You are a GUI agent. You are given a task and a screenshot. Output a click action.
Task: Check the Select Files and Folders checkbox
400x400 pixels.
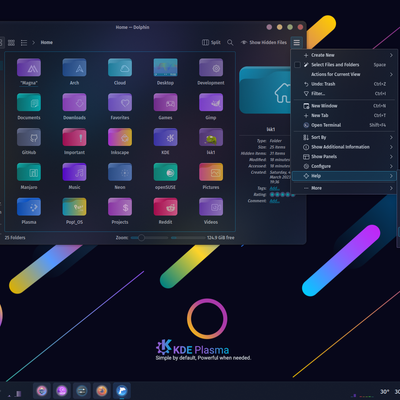[297, 65]
